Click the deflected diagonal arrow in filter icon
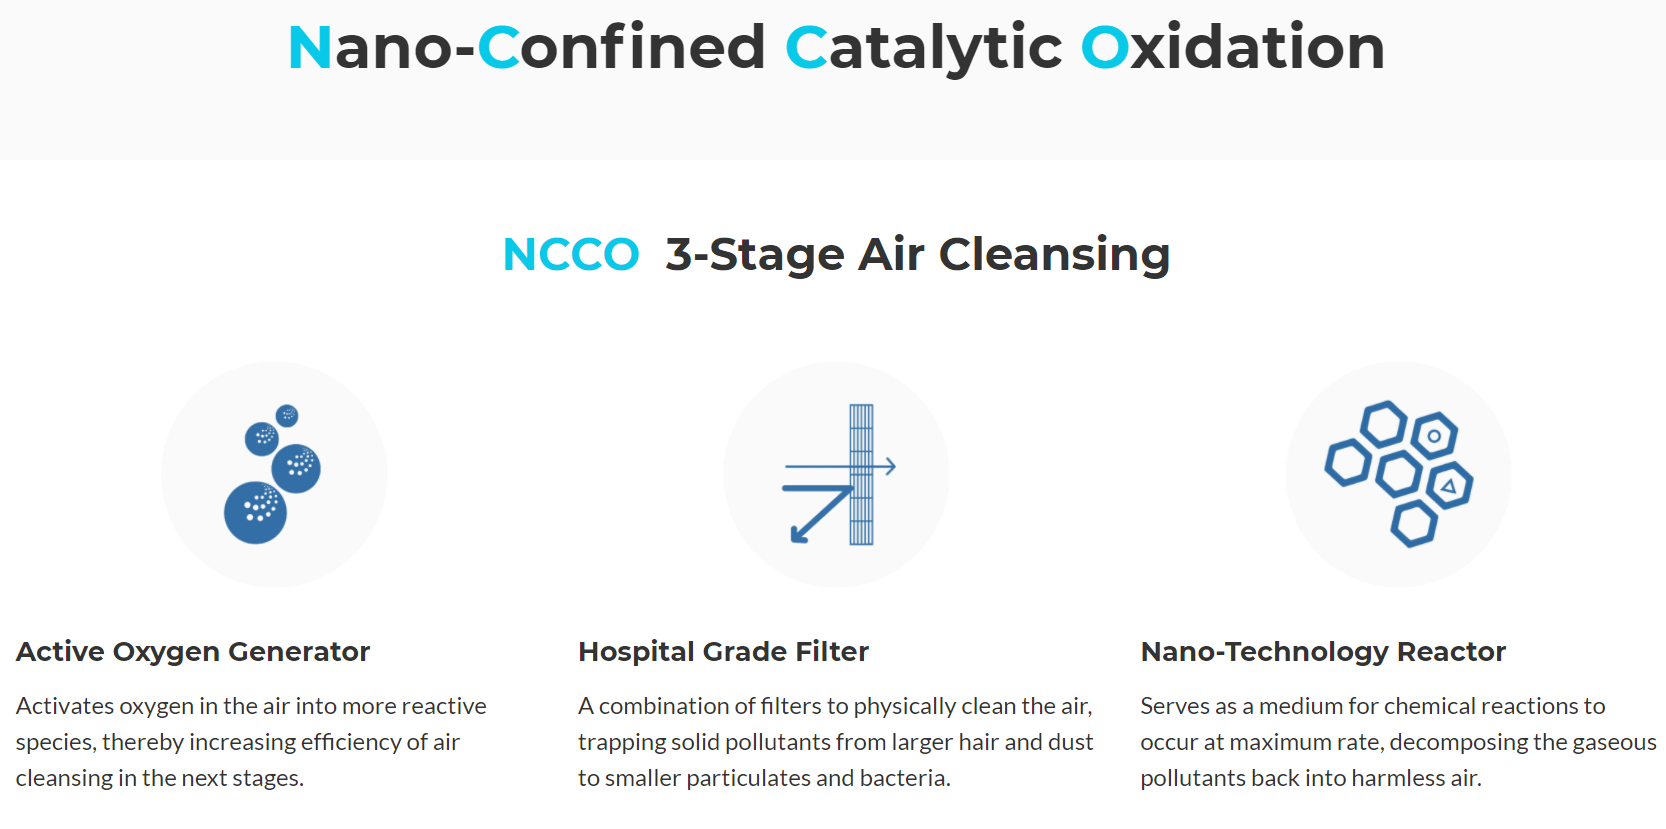Screen dimensions: 1666x829 point(819,514)
